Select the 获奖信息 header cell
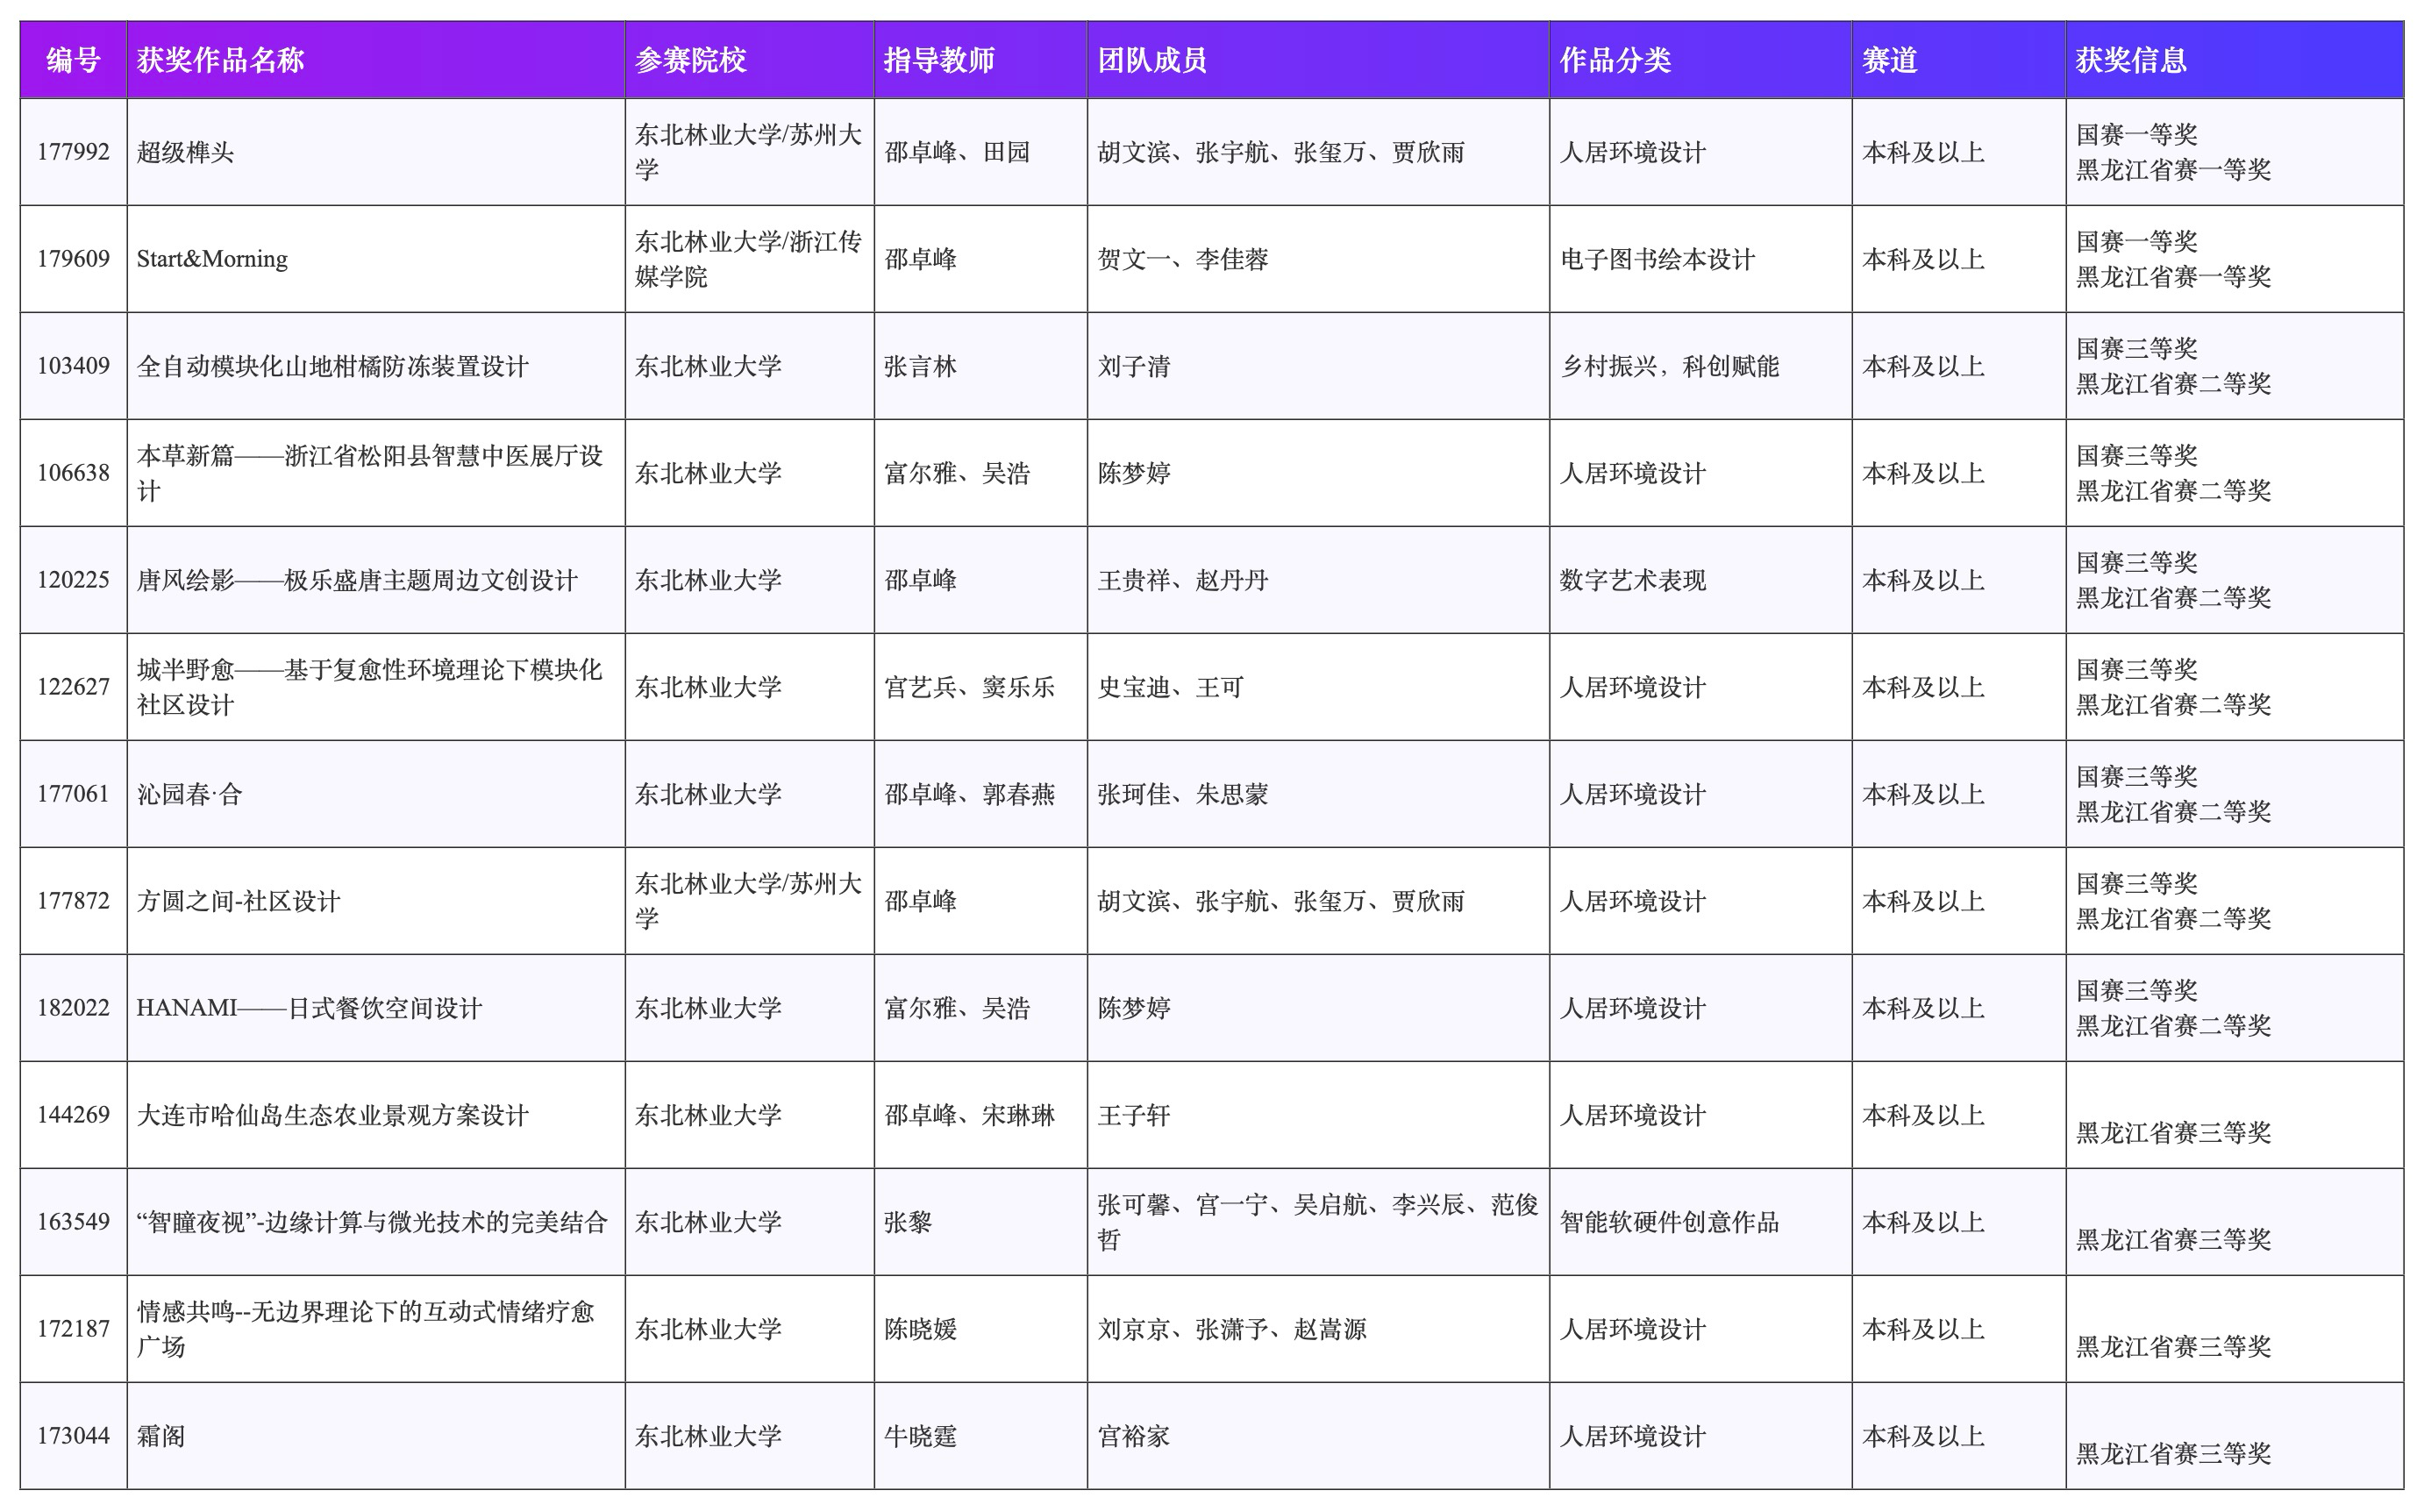Screen dimensions: 2424x1512 (2130, 60)
